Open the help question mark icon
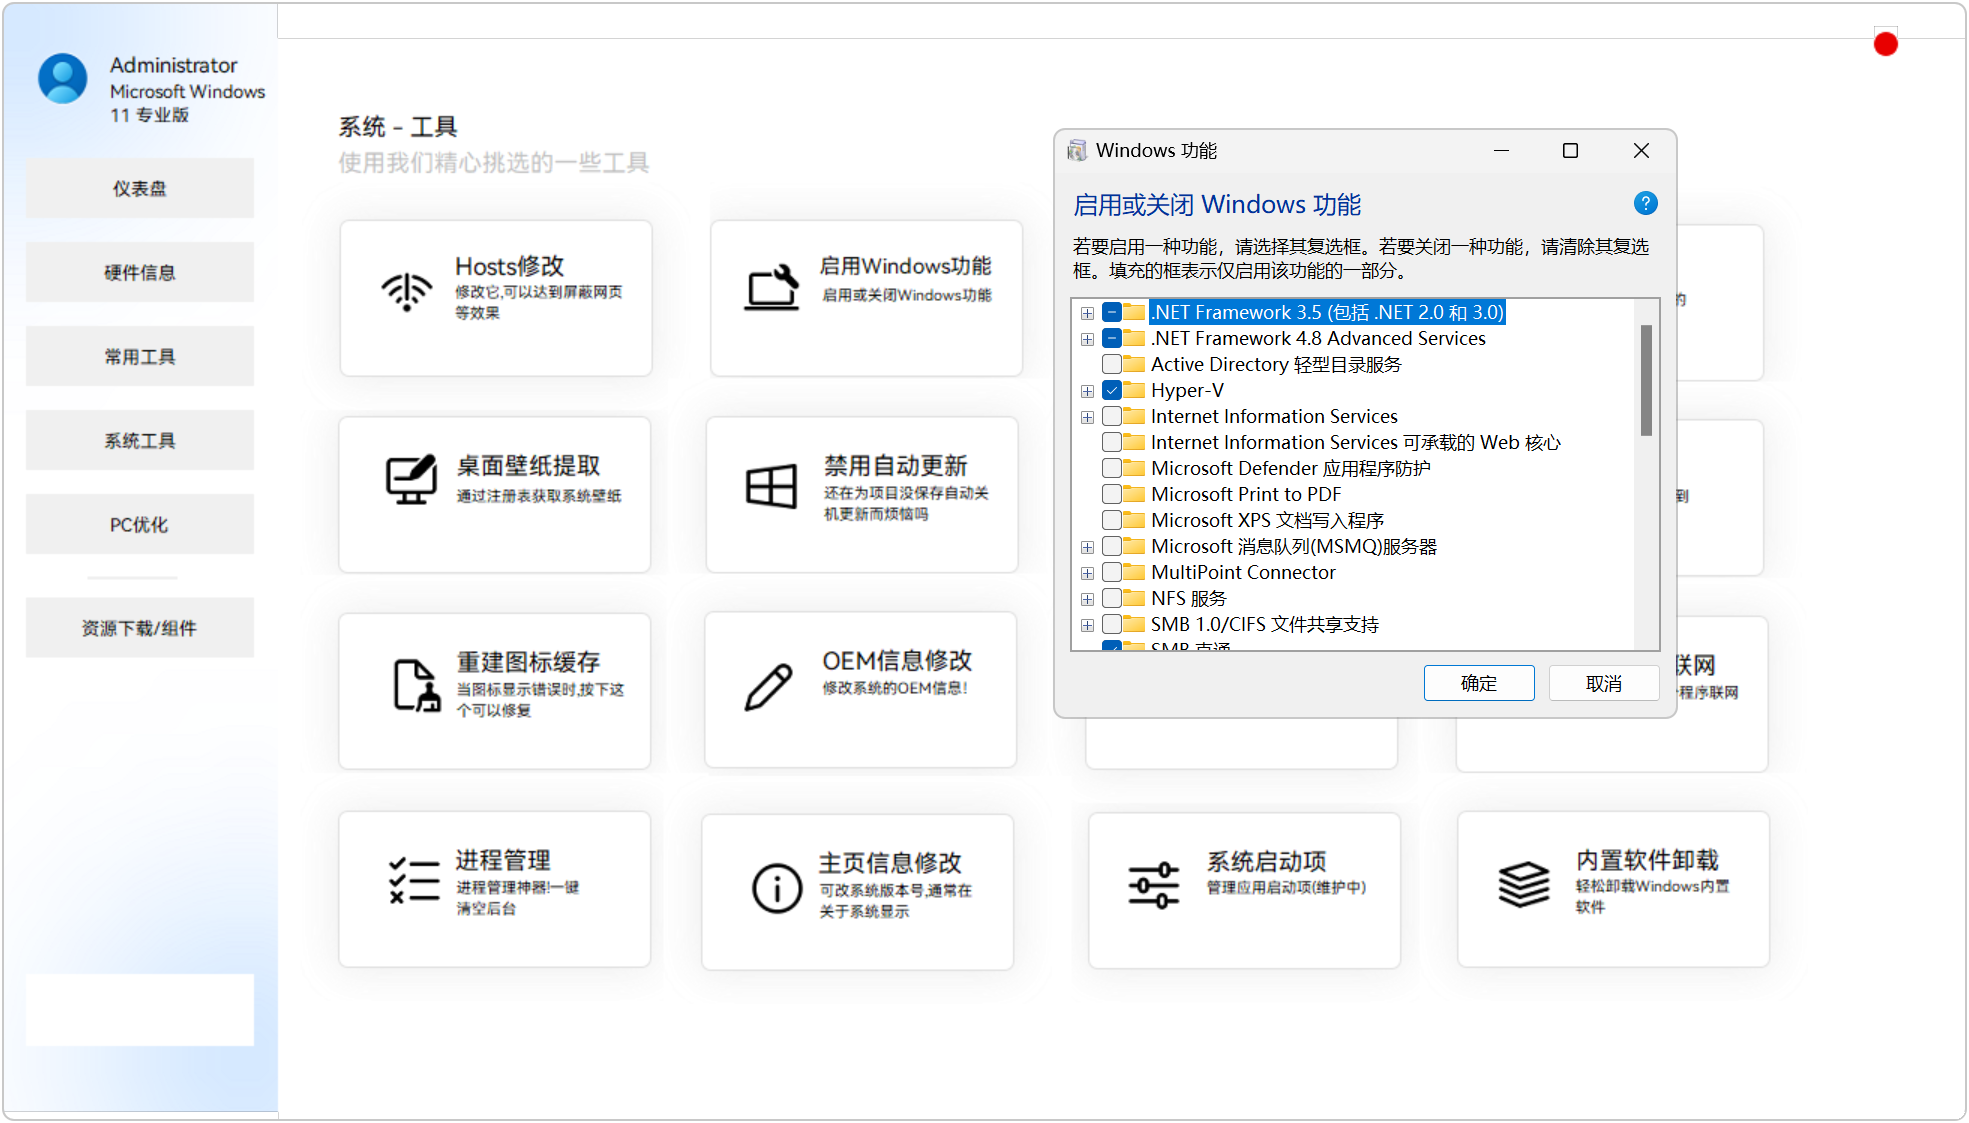 coord(1646,204)
